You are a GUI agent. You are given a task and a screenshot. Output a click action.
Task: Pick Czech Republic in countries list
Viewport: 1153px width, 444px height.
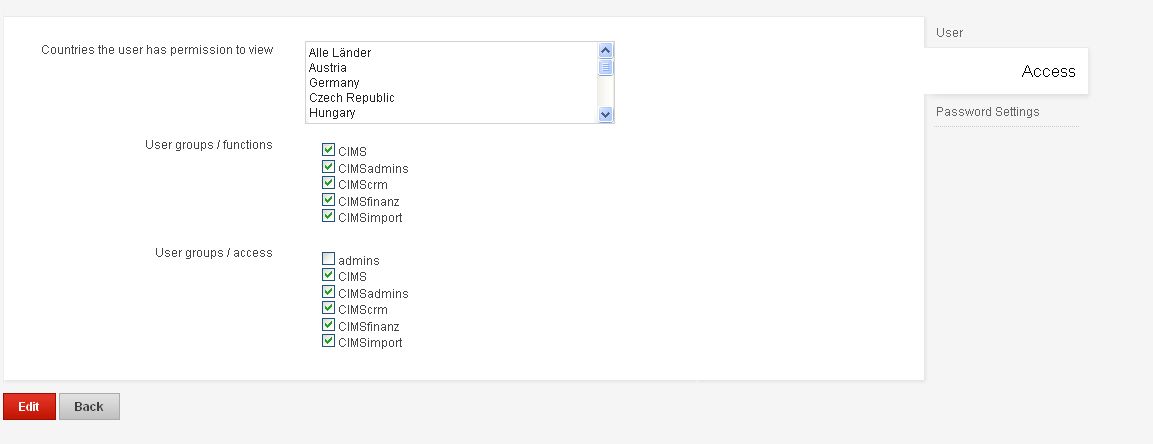[351, 98]
